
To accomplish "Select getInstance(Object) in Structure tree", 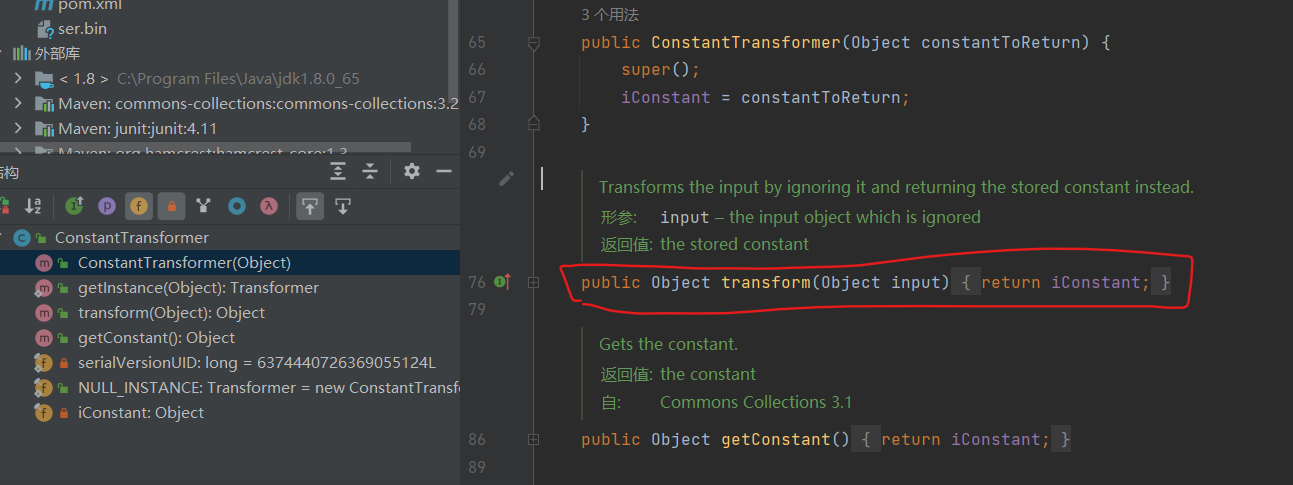I will pyautogui.click(x=198, y=288).
